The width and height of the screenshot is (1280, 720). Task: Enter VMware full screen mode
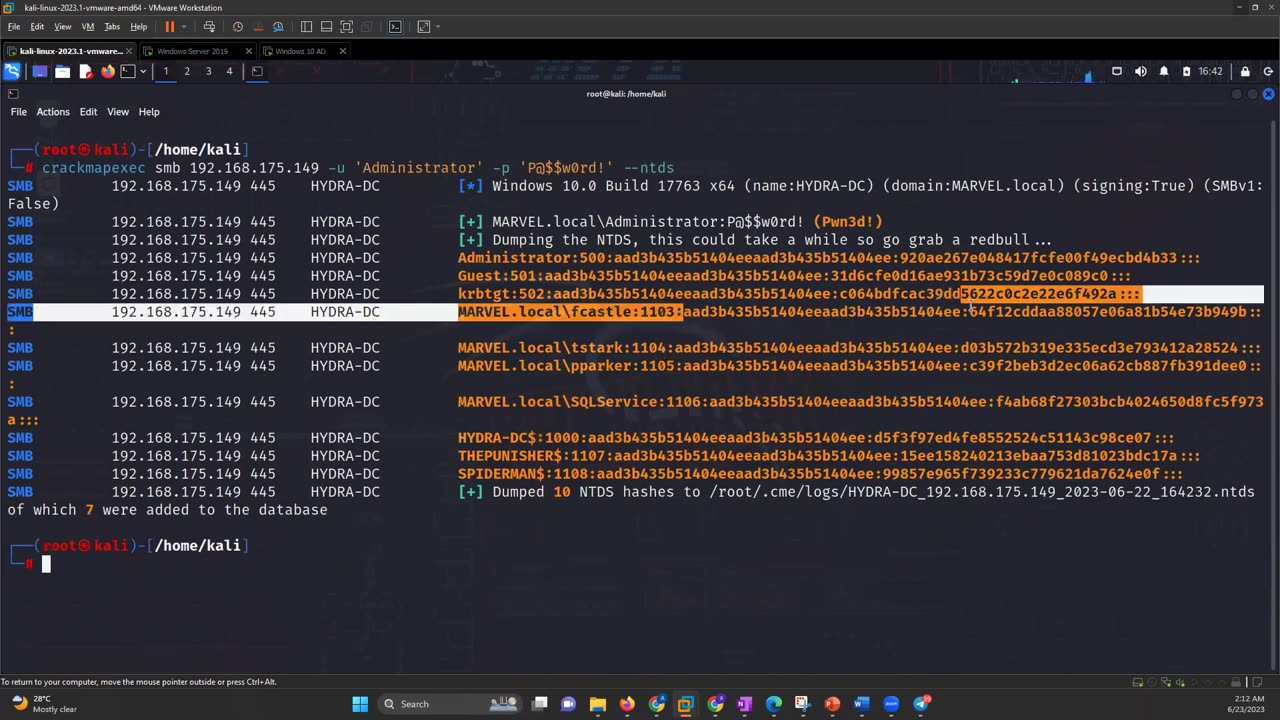tap(346, 27)
